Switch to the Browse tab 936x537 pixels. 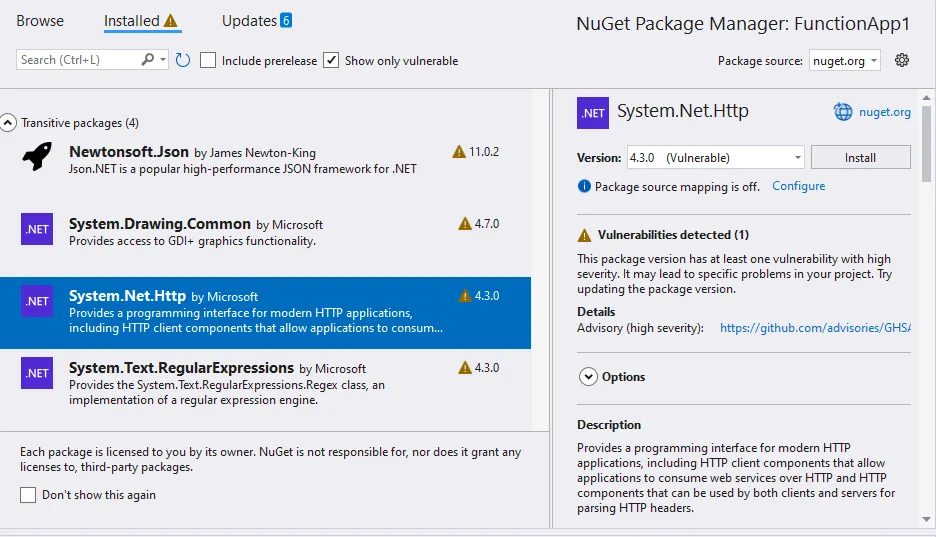pos(40,21)
